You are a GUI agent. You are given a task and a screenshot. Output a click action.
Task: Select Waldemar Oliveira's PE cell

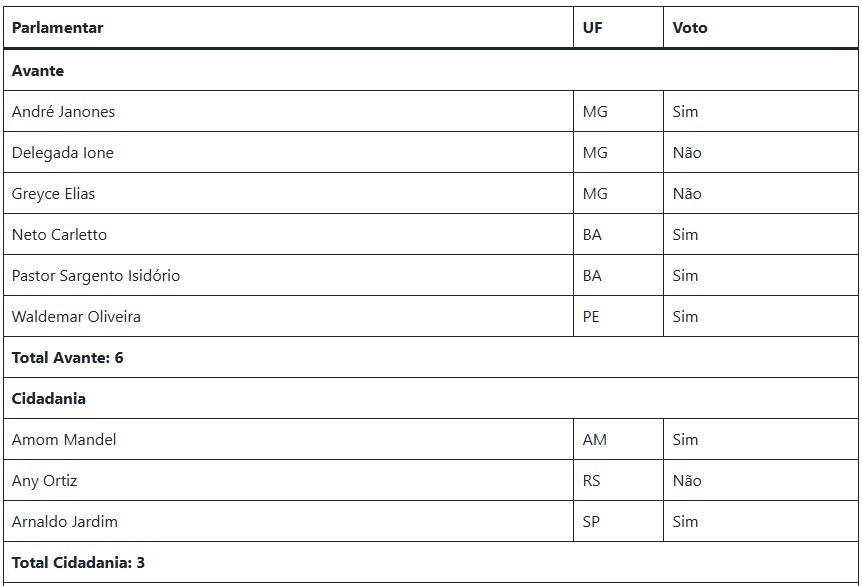pos(618,316)
